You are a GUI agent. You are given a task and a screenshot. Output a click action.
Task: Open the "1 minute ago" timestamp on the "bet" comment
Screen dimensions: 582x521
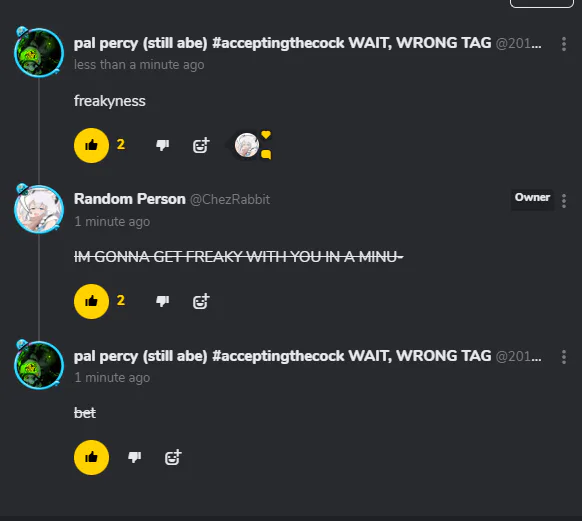pyautogui.click(x=112, y=377)
